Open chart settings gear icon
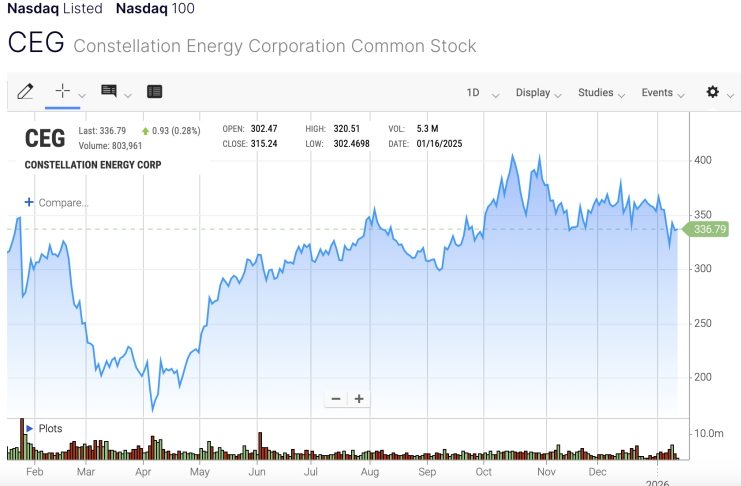741x486 pixels. (x=712, y=92)
